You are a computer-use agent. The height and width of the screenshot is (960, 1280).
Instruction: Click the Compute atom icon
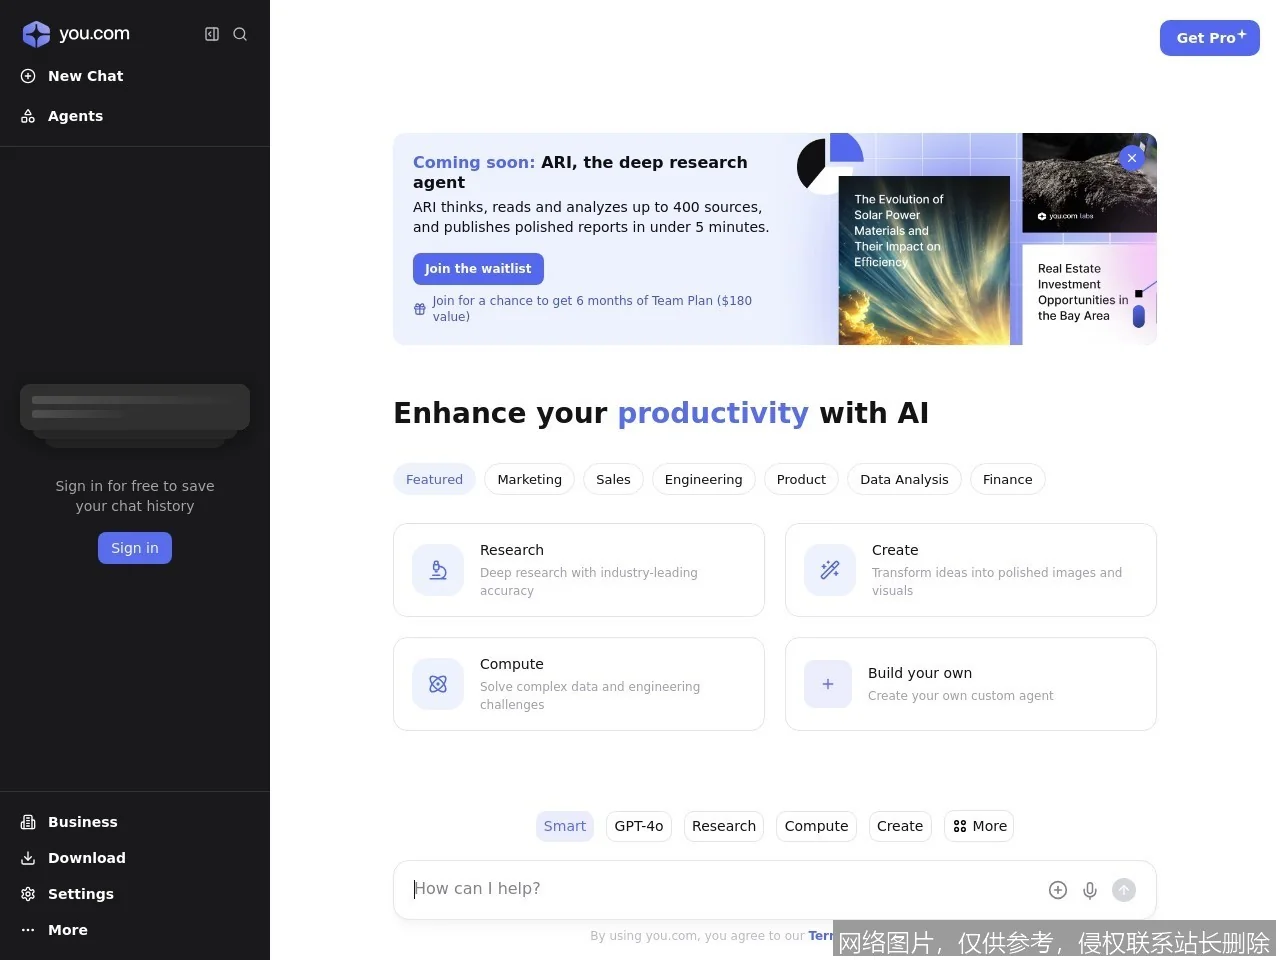point(438,684)
